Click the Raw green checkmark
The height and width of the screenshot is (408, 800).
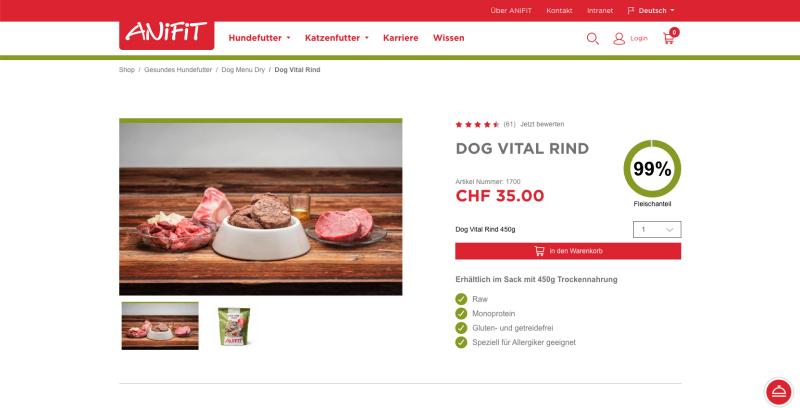click(x=461, y=299)
